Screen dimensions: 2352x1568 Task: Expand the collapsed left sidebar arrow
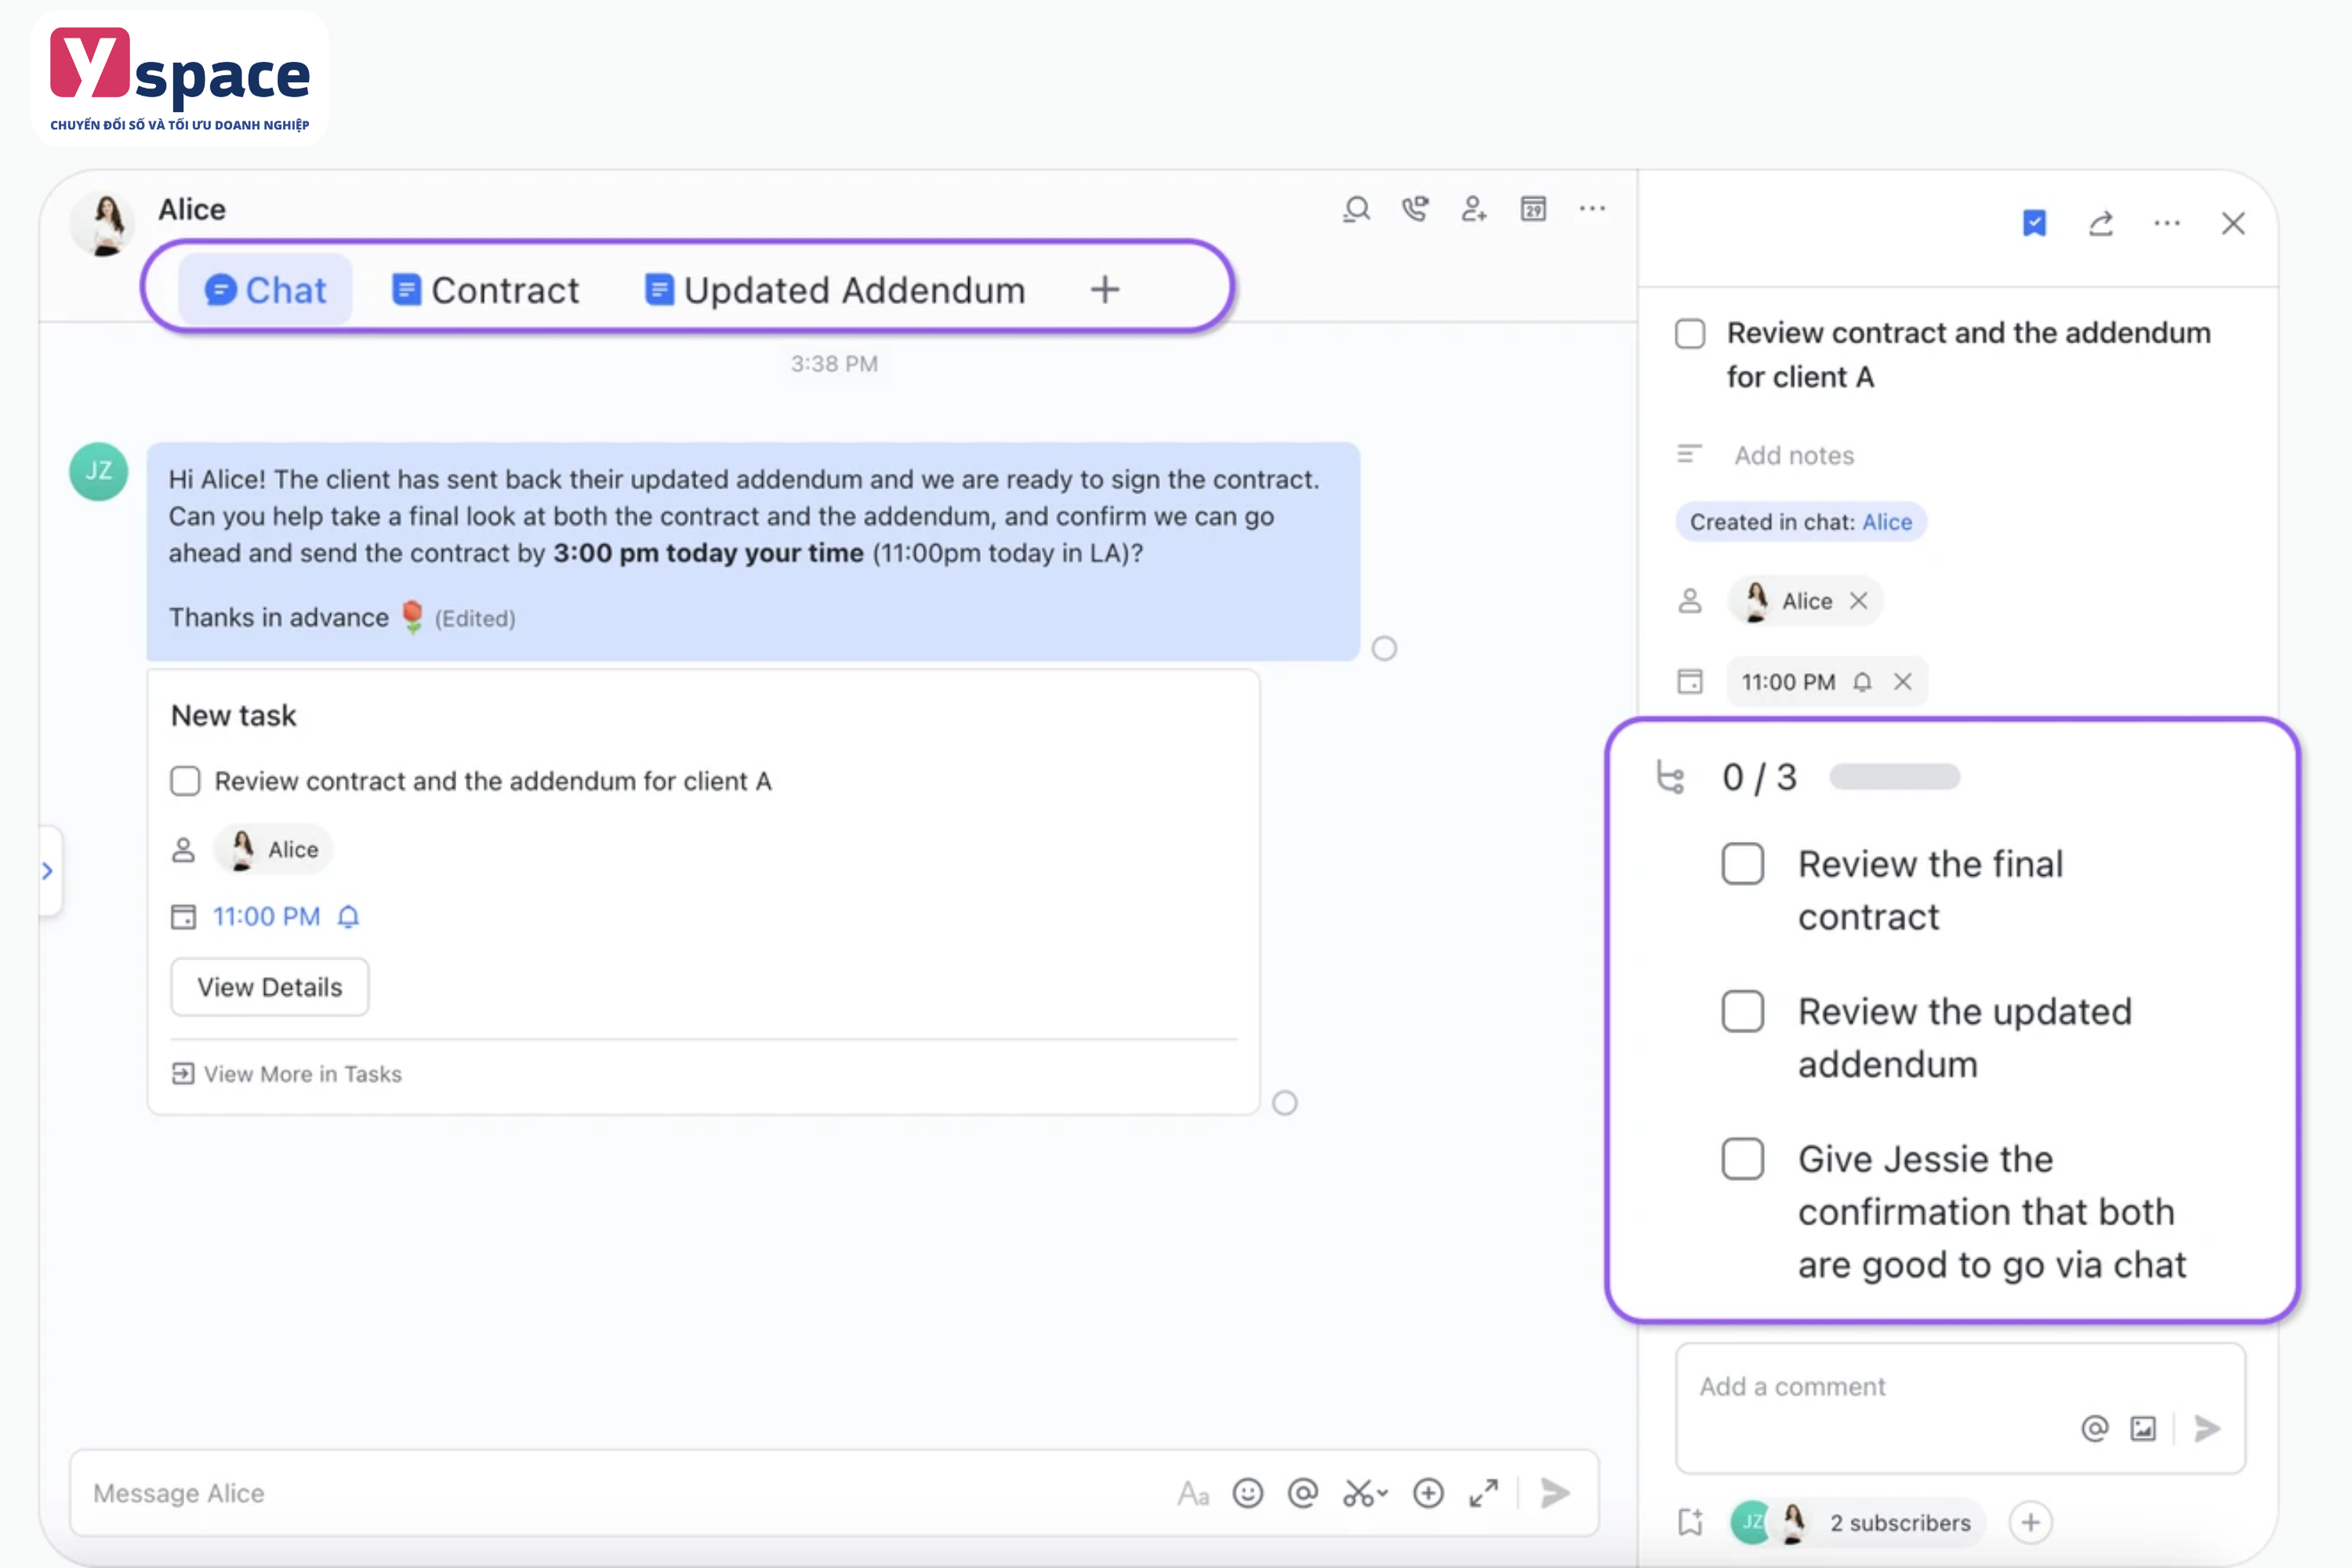[x=48, y=871]
